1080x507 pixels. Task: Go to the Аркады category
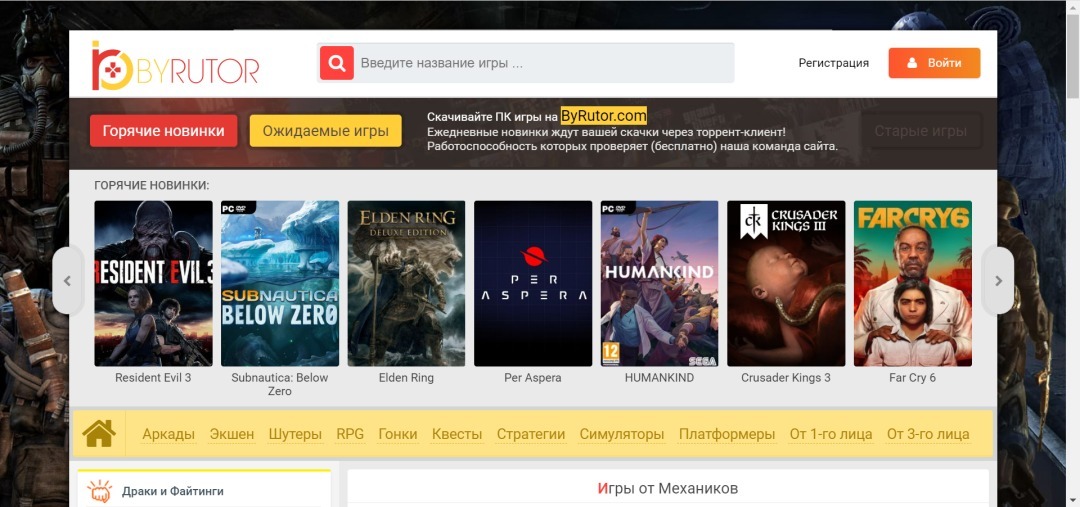tap(168, 434)
